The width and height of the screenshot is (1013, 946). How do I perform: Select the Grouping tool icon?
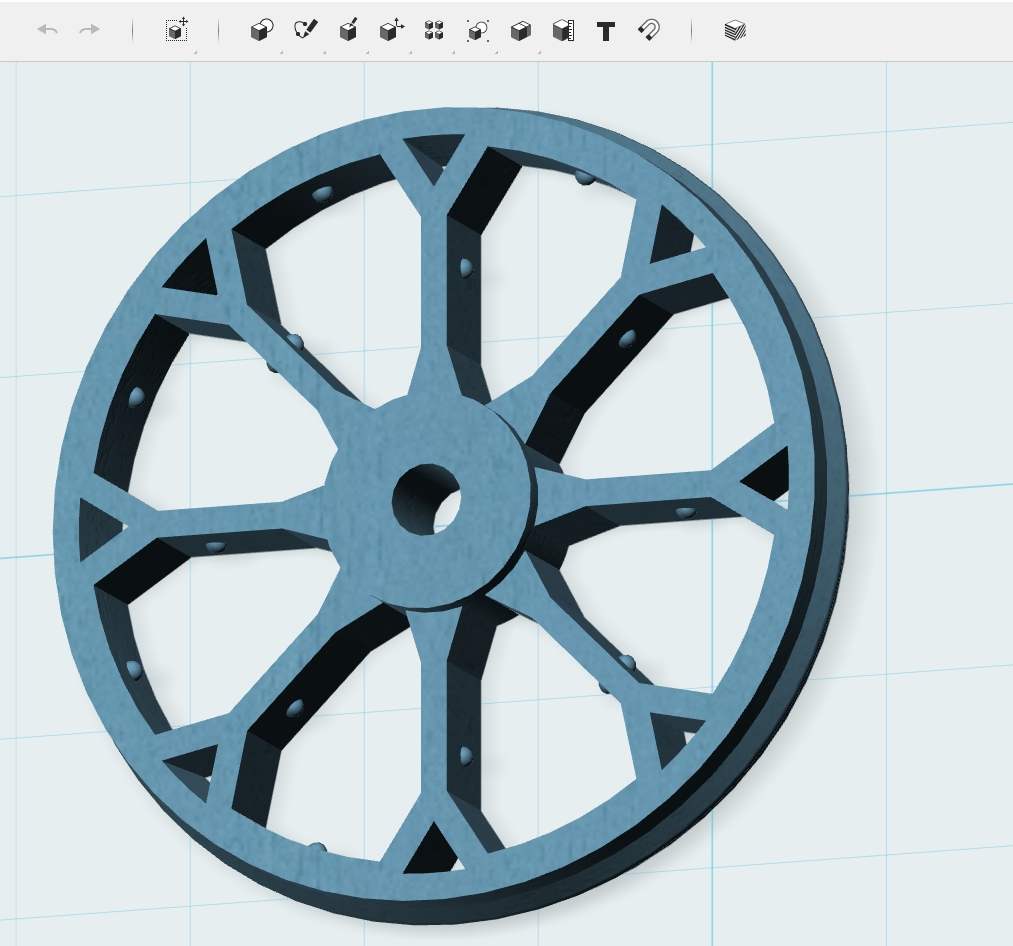[477, 30]
